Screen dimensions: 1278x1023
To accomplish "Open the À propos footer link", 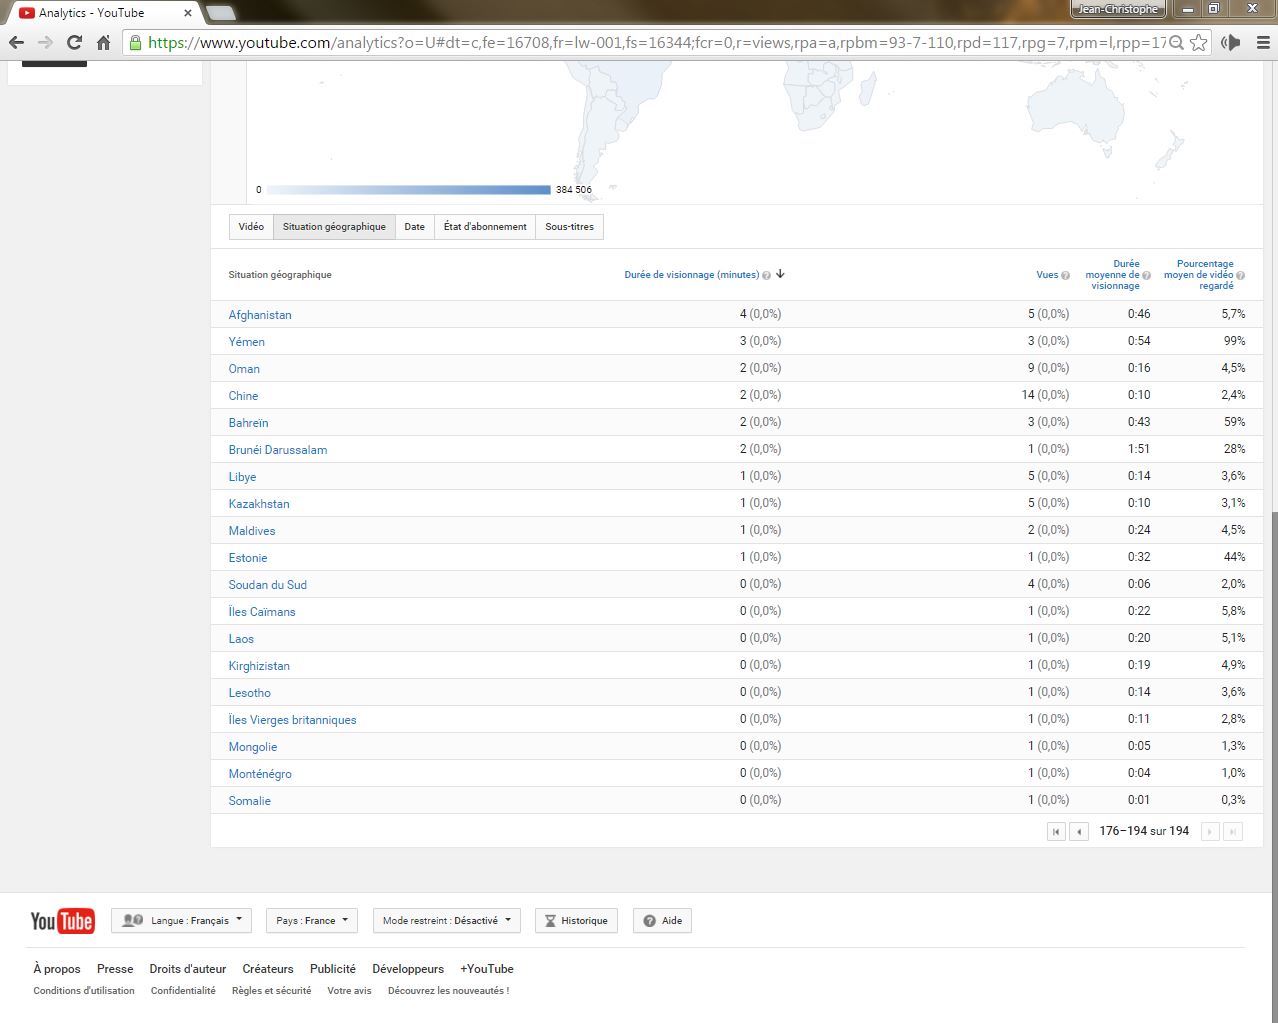I will click(x=57, y=969).
